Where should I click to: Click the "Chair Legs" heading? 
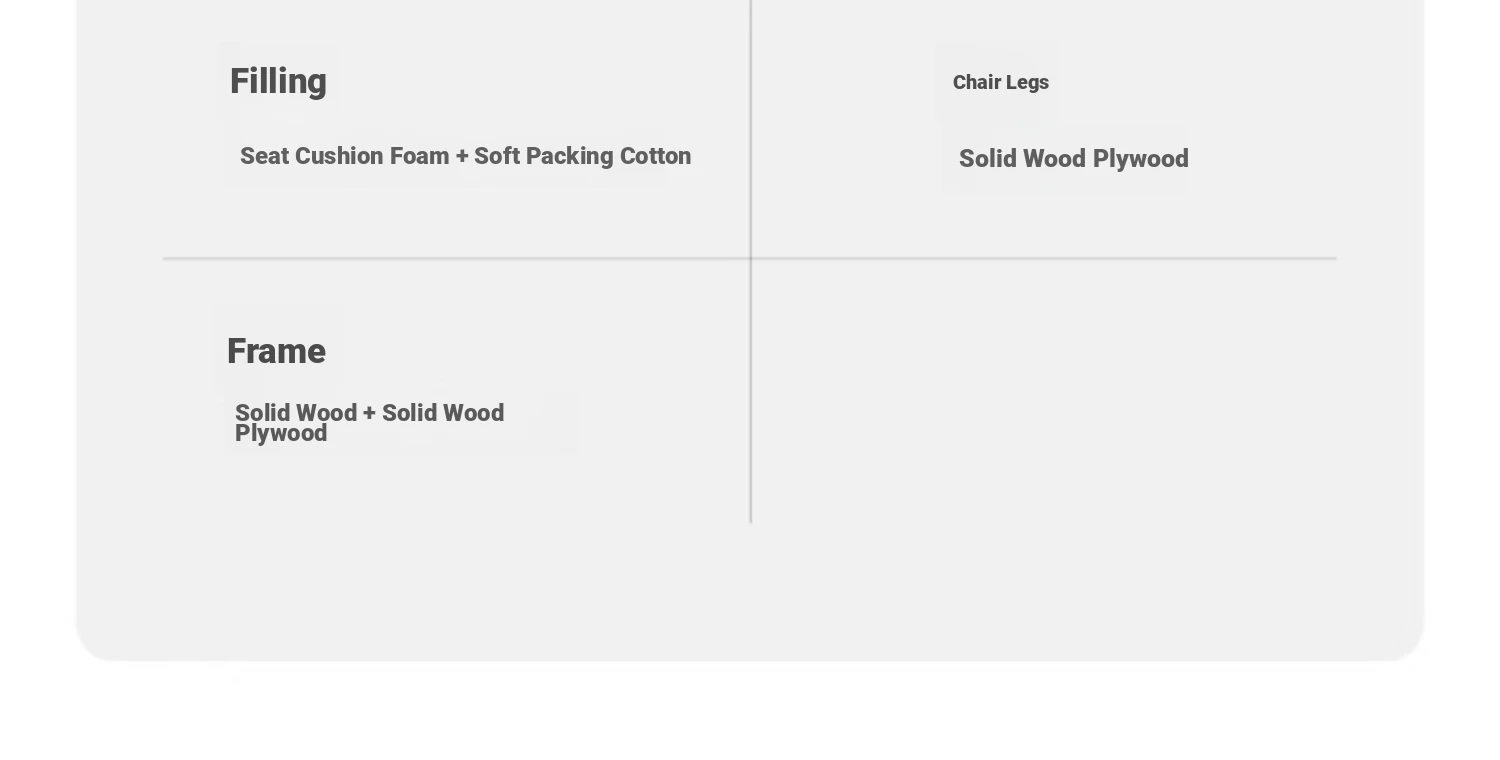coord(1001,83)
